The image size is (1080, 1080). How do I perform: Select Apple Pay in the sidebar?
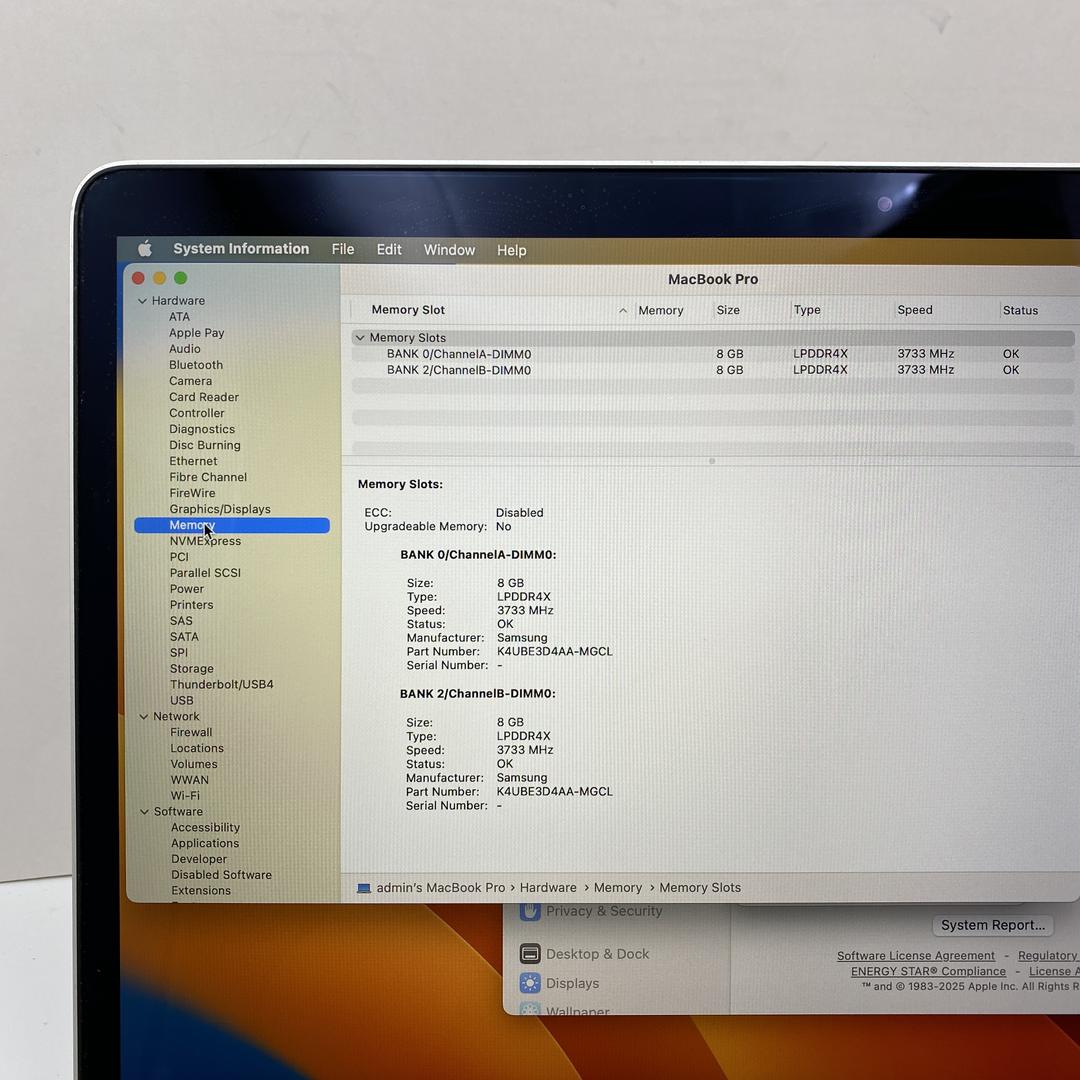point(196,333)
